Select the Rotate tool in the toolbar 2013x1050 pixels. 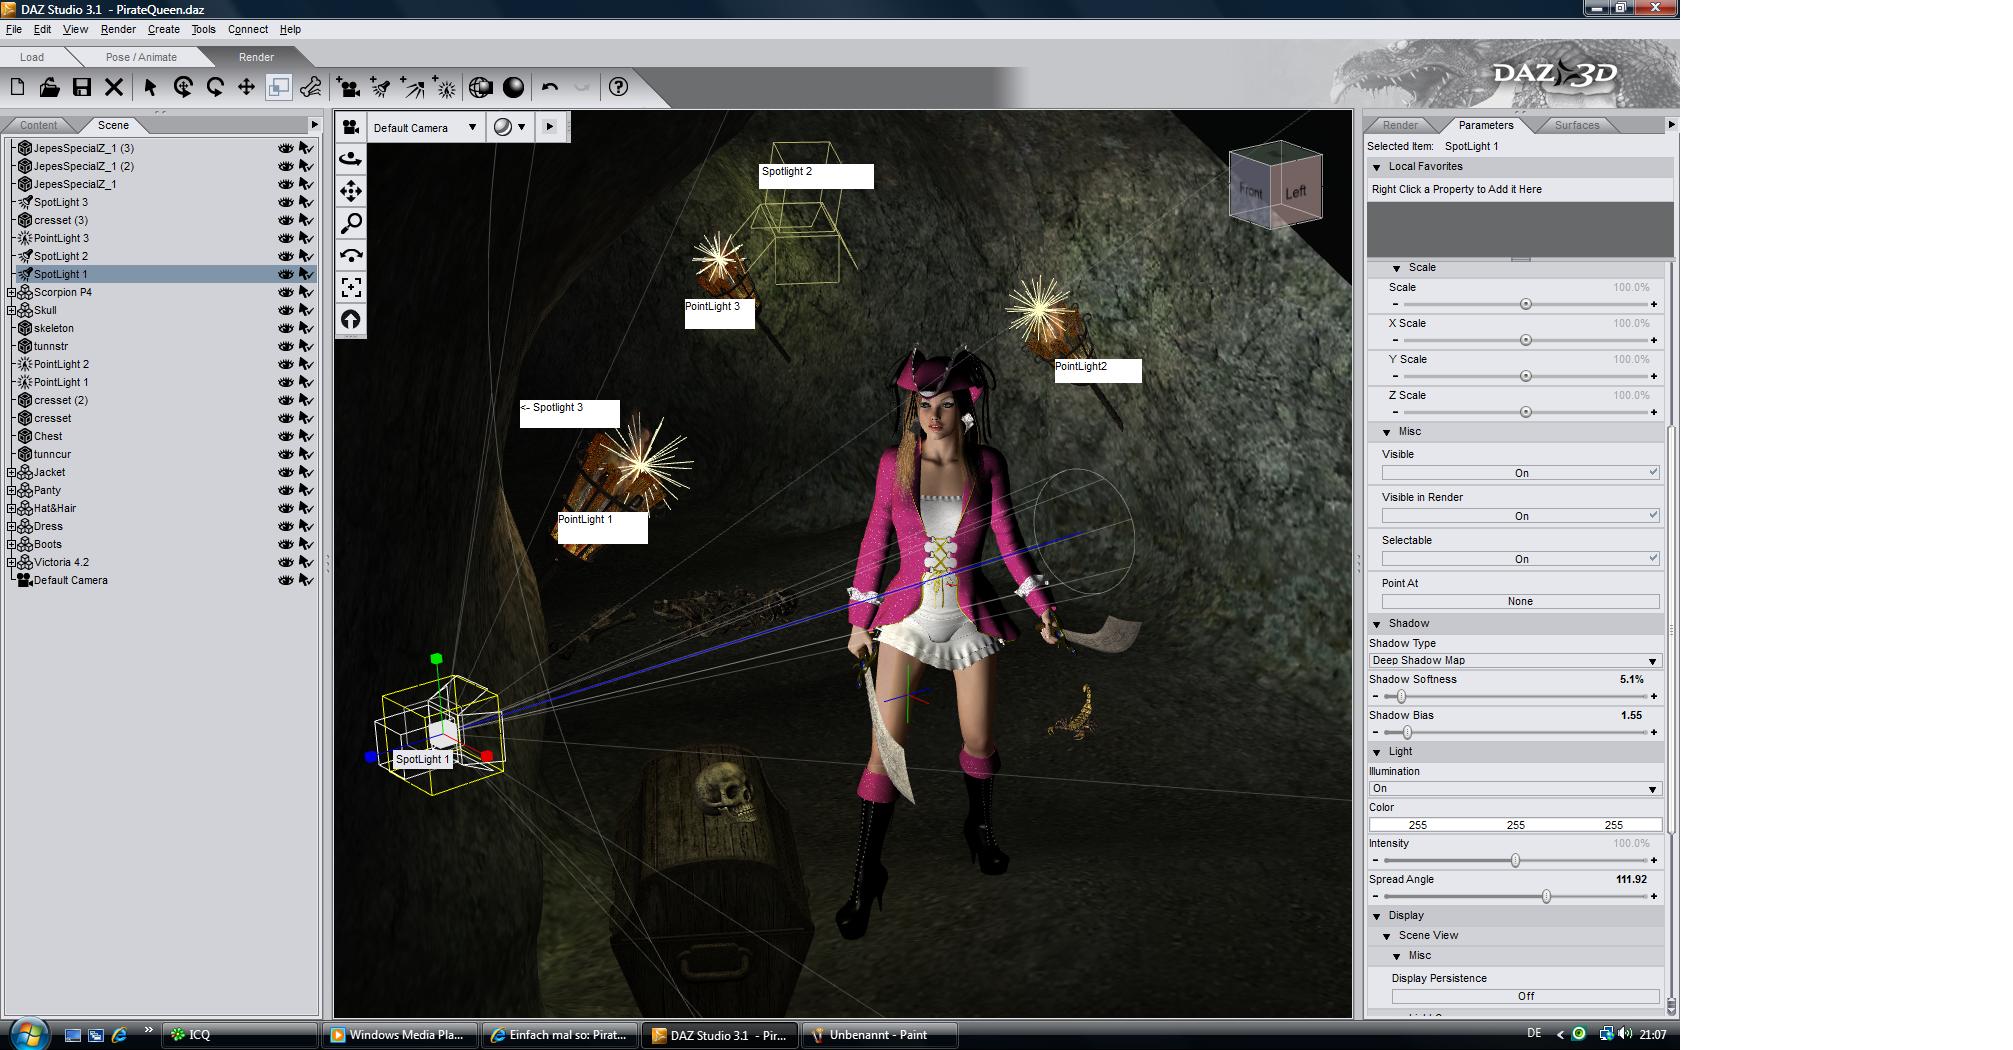click(183, 88)
